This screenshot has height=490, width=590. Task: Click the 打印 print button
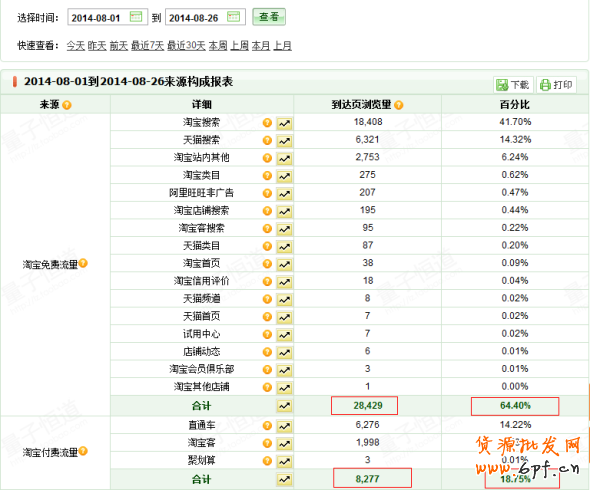pos(556,85)
